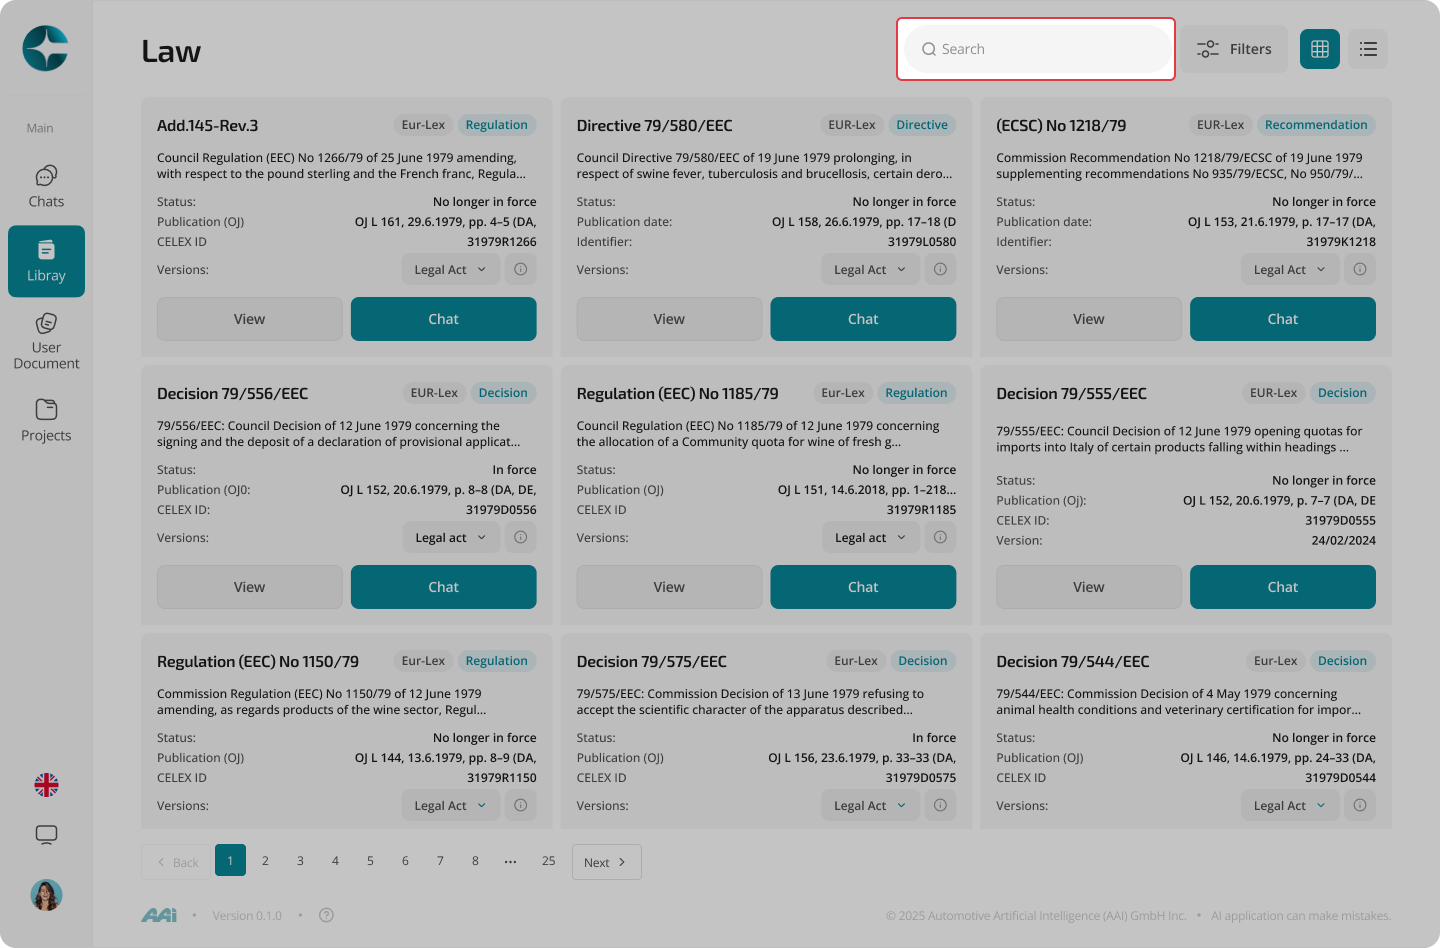Click info icon on Directive 79/580/EEC card
Screen dimensions: 1440x948
[x=940, y=269]
